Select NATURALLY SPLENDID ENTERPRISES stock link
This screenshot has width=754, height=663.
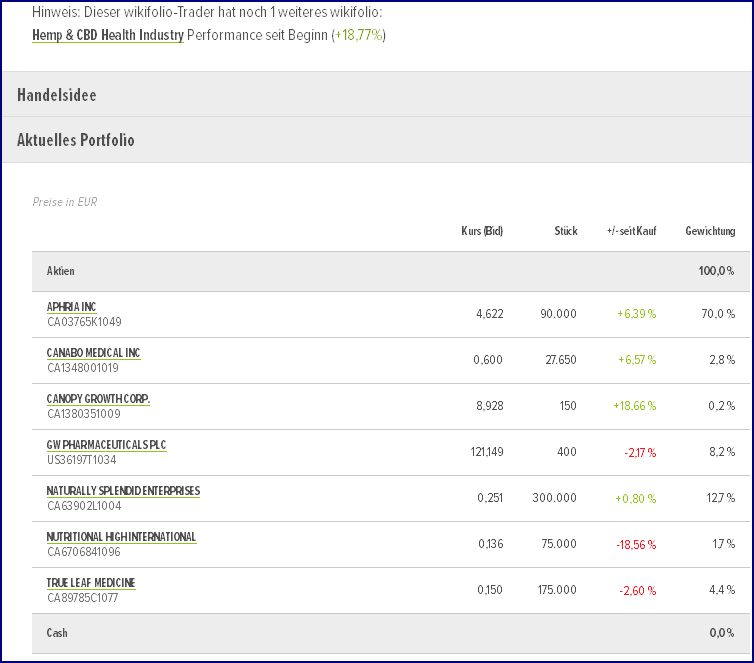pyautogui.click(x=123, y=491)
